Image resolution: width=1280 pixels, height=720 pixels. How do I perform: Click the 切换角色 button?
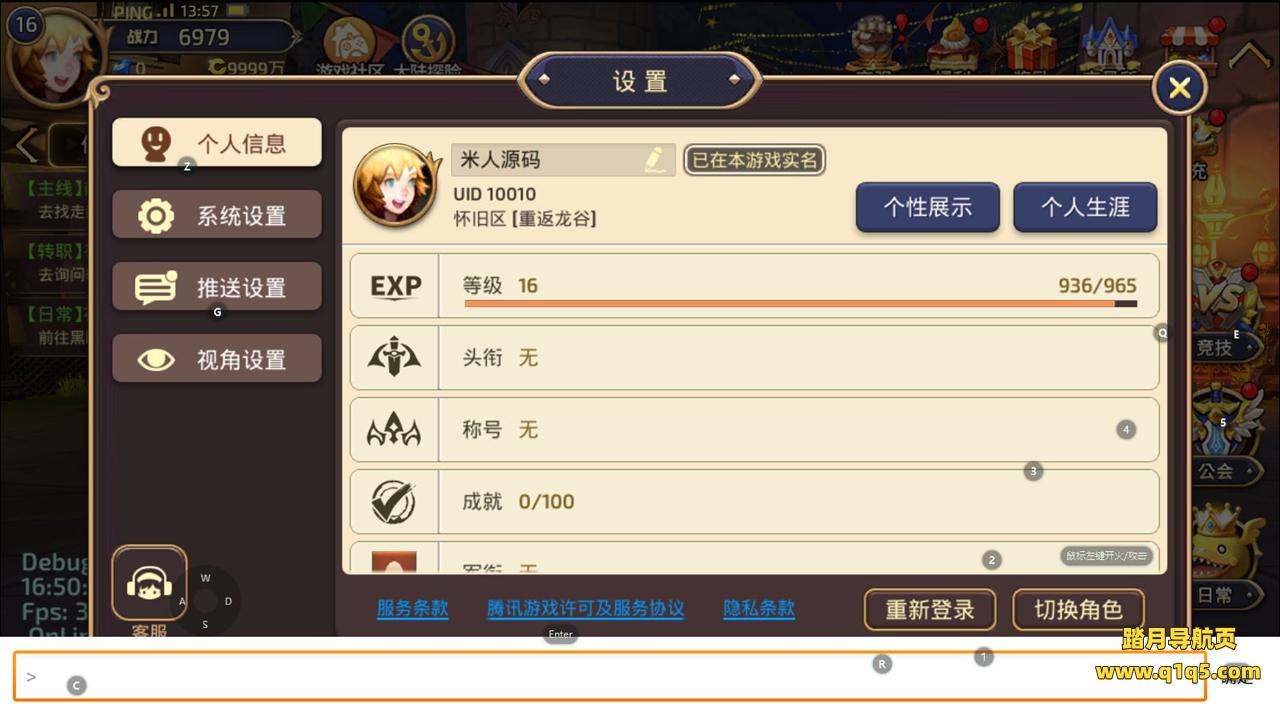[x=1078, y=609]
